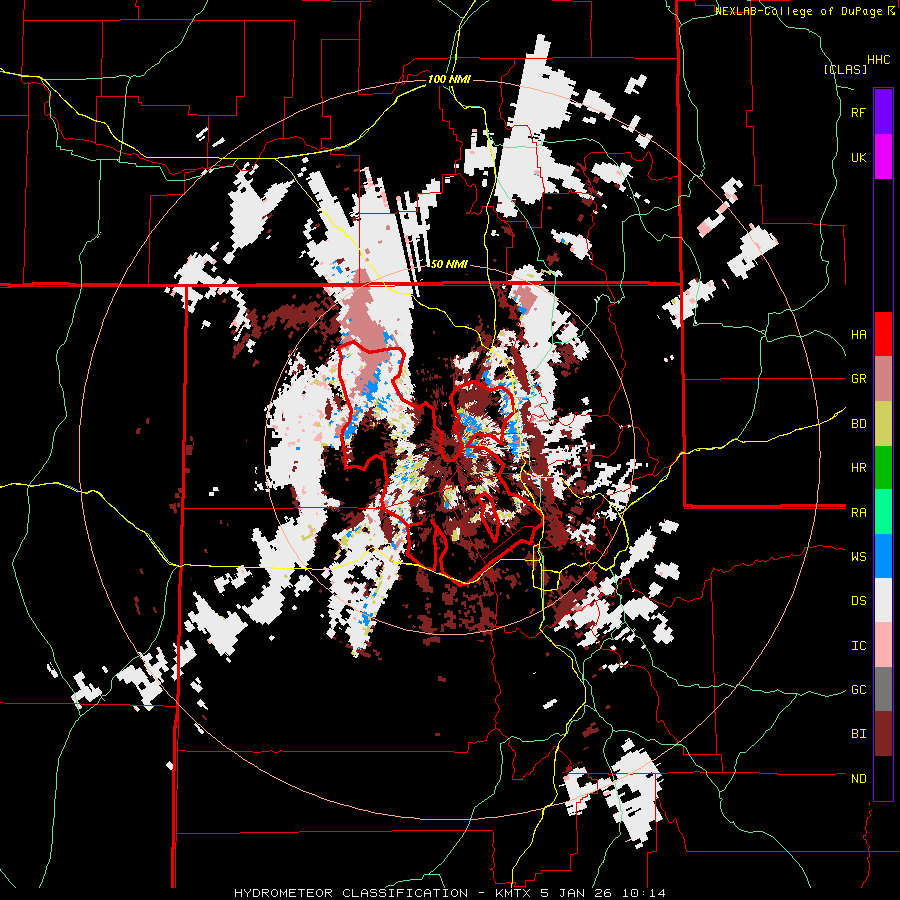Click the BD legend label
Image resolution: width=900 pixels, height=900 pixels.
(x=858, y=424)
